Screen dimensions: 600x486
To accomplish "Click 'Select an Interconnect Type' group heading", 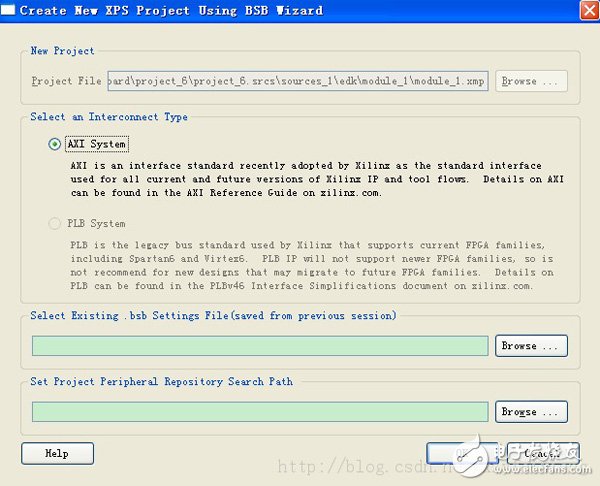I will (x=108, y=117).
